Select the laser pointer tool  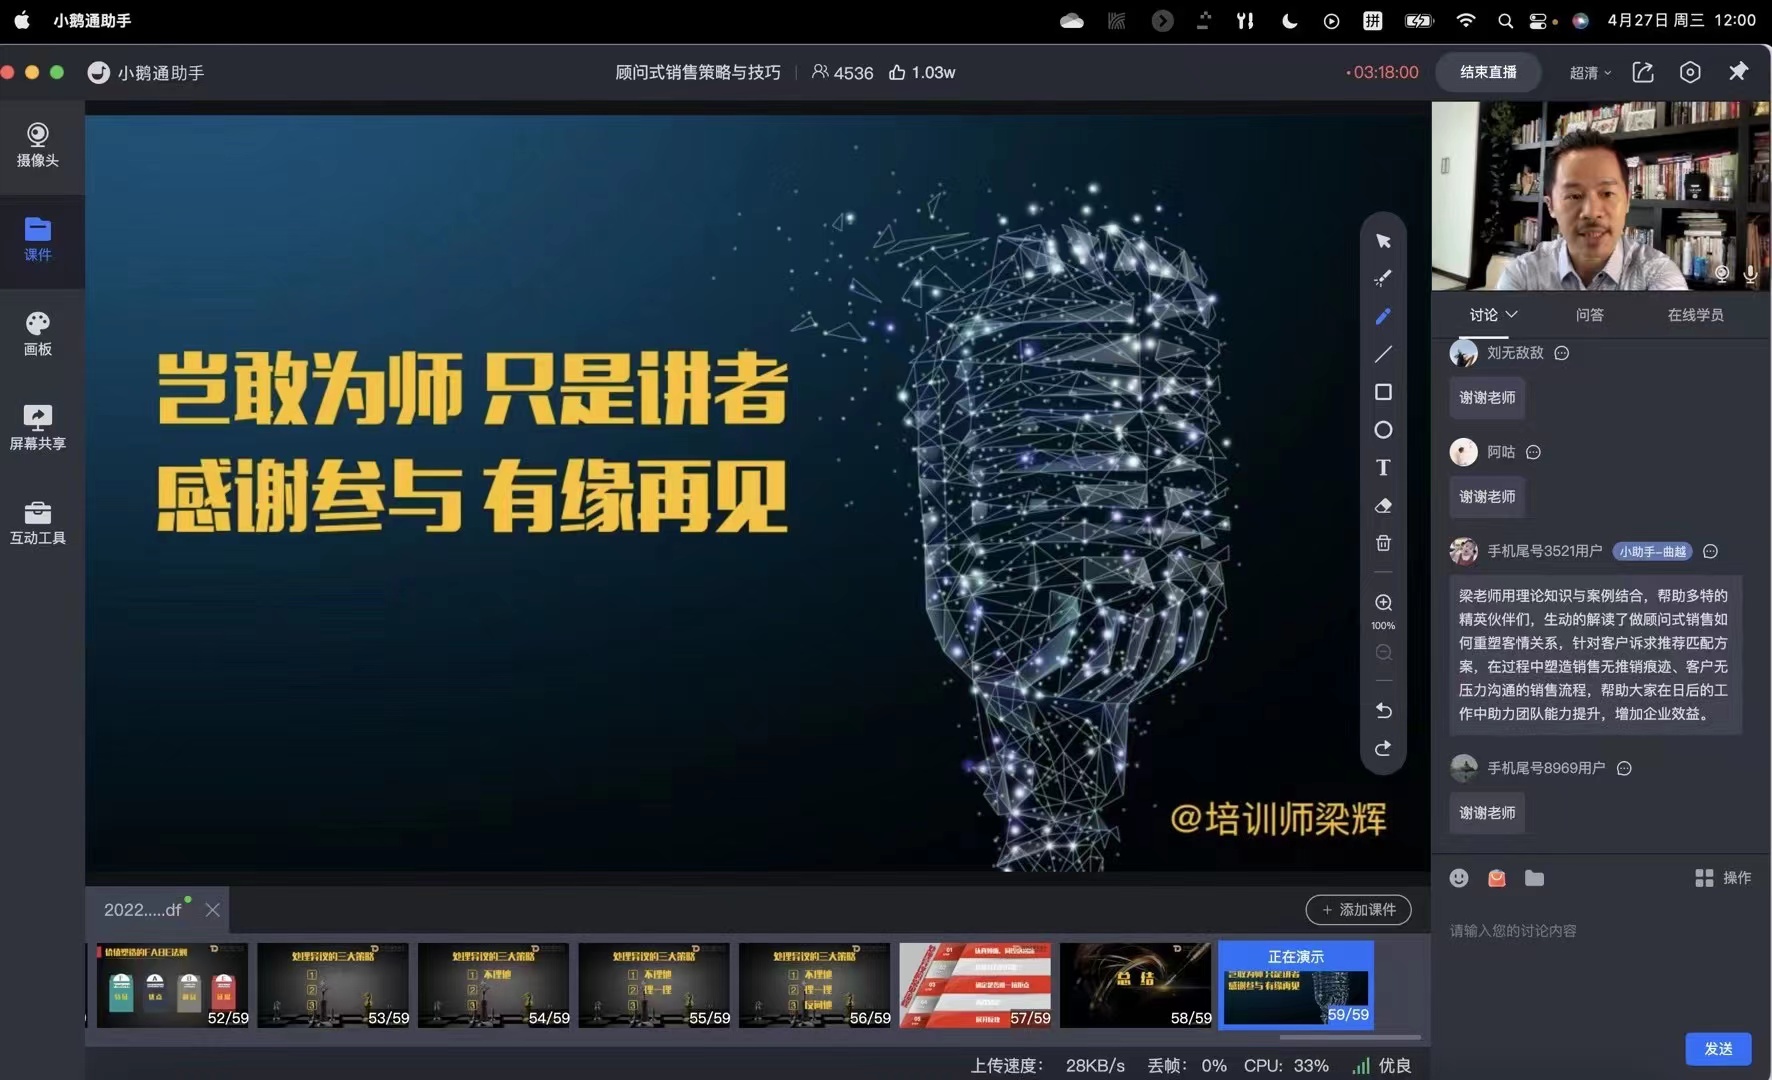coord(1383,278)
